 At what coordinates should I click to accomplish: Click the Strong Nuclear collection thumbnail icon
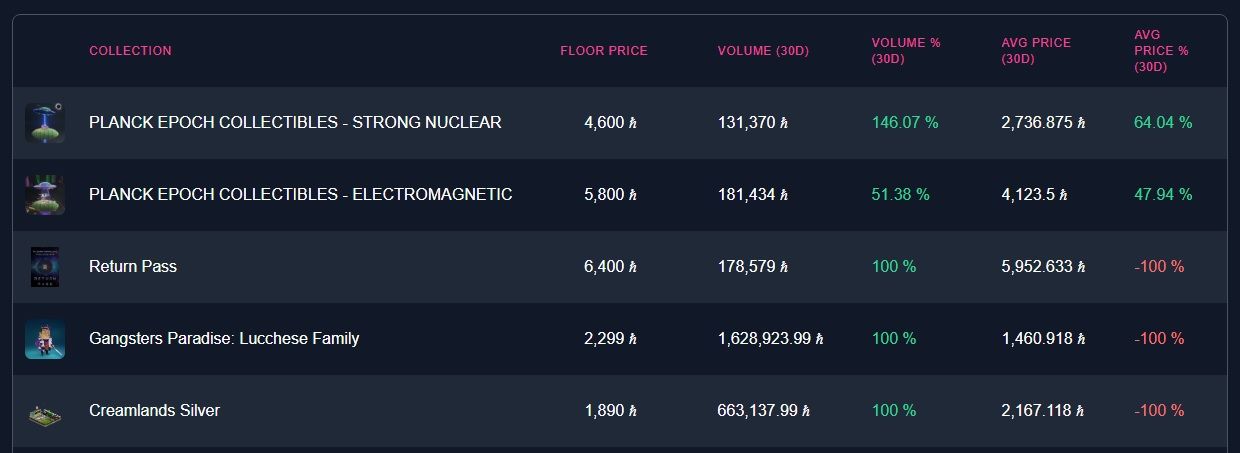(45, 123)
